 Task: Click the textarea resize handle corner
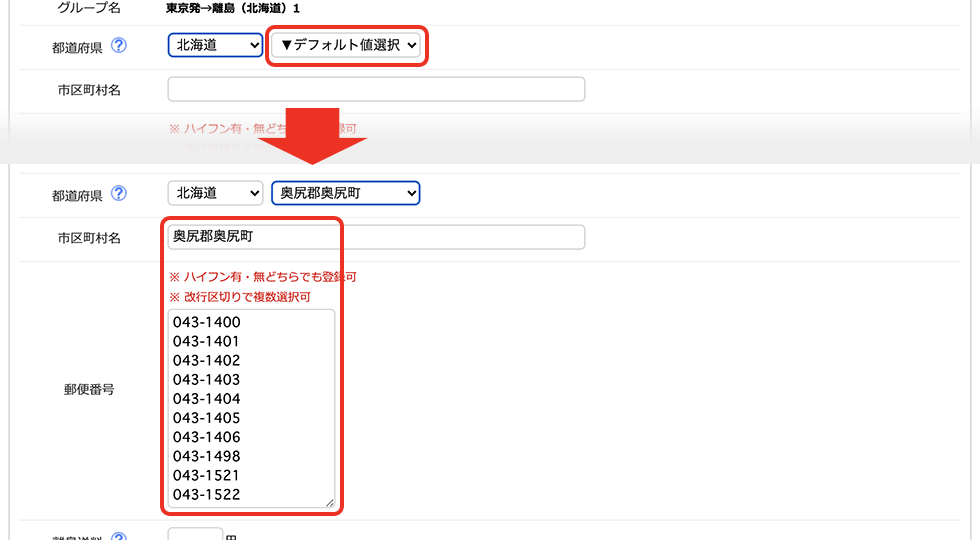(x=330, y=502)
